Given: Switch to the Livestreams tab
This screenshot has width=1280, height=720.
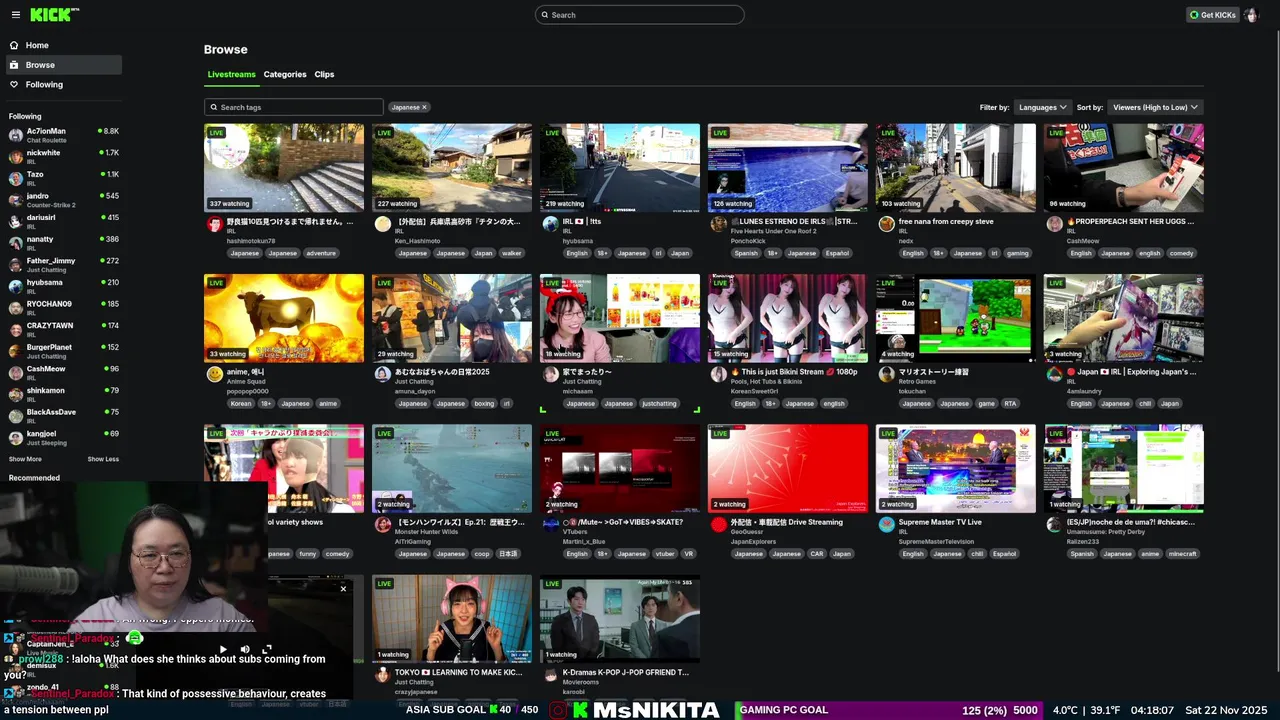Looking at the screenshot, I should coord(231,74).
